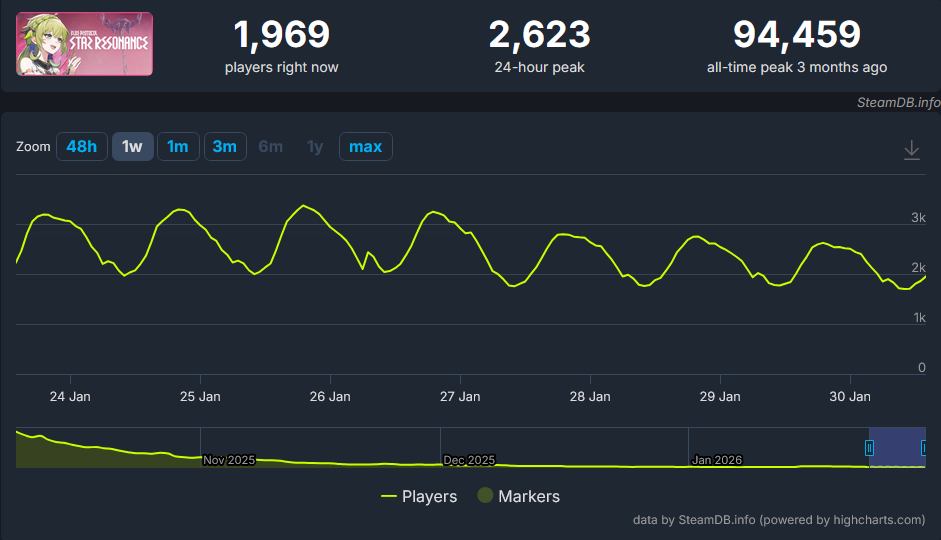Click the highlighted navigator selection window
This screenshot has height=540, width=941.
tap(897, 448)
